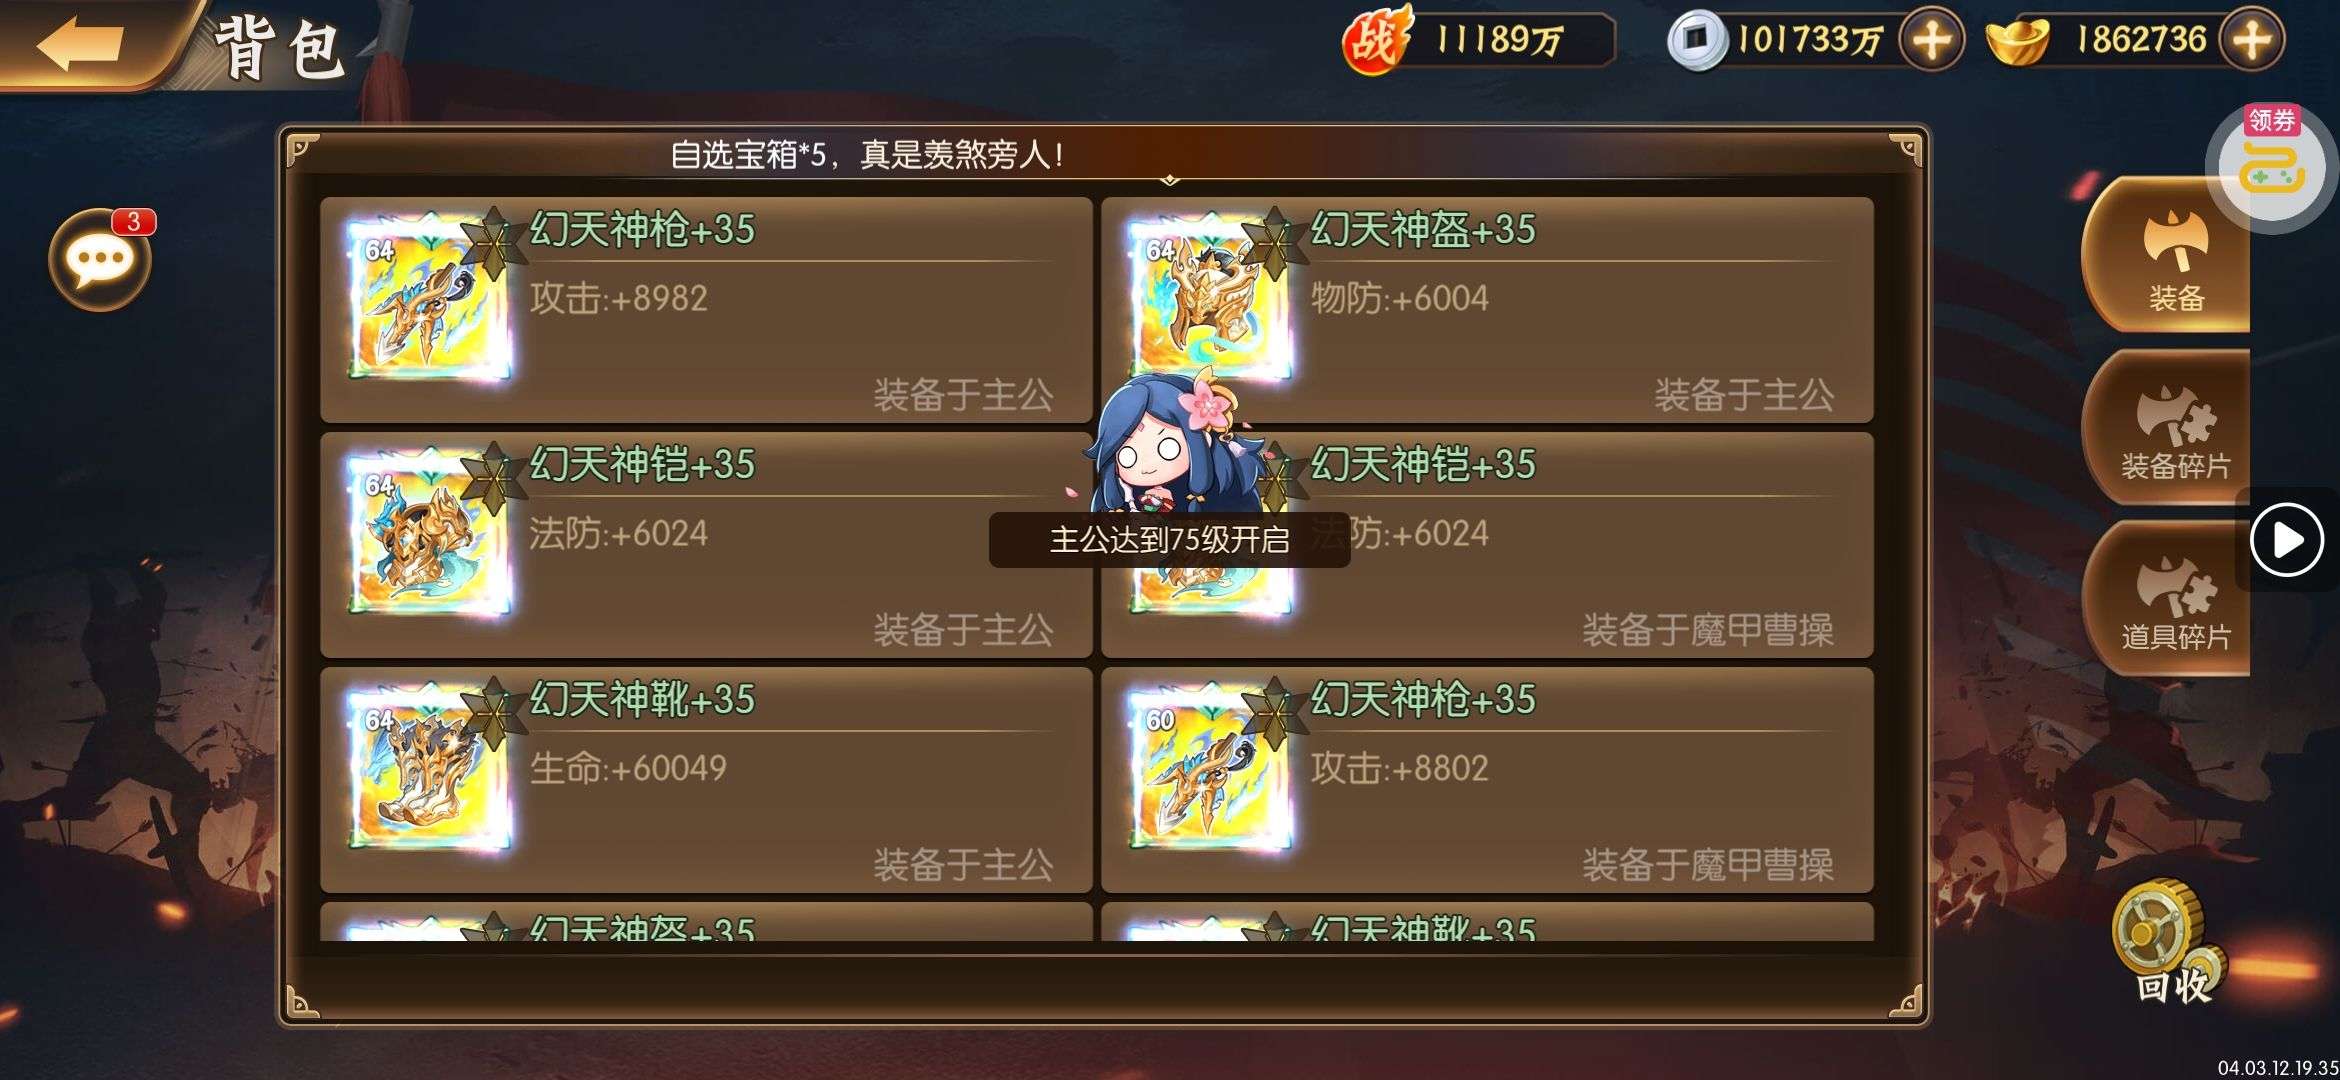Click the battle power 战 flame icon
Viewport: 2340px width, 1080px height.
pos(1377,40)
